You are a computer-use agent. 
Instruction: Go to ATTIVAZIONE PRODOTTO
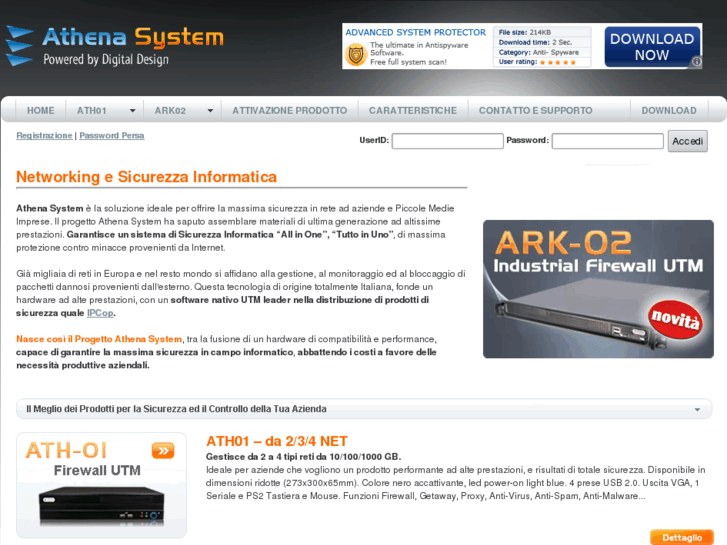coord(289,111)
